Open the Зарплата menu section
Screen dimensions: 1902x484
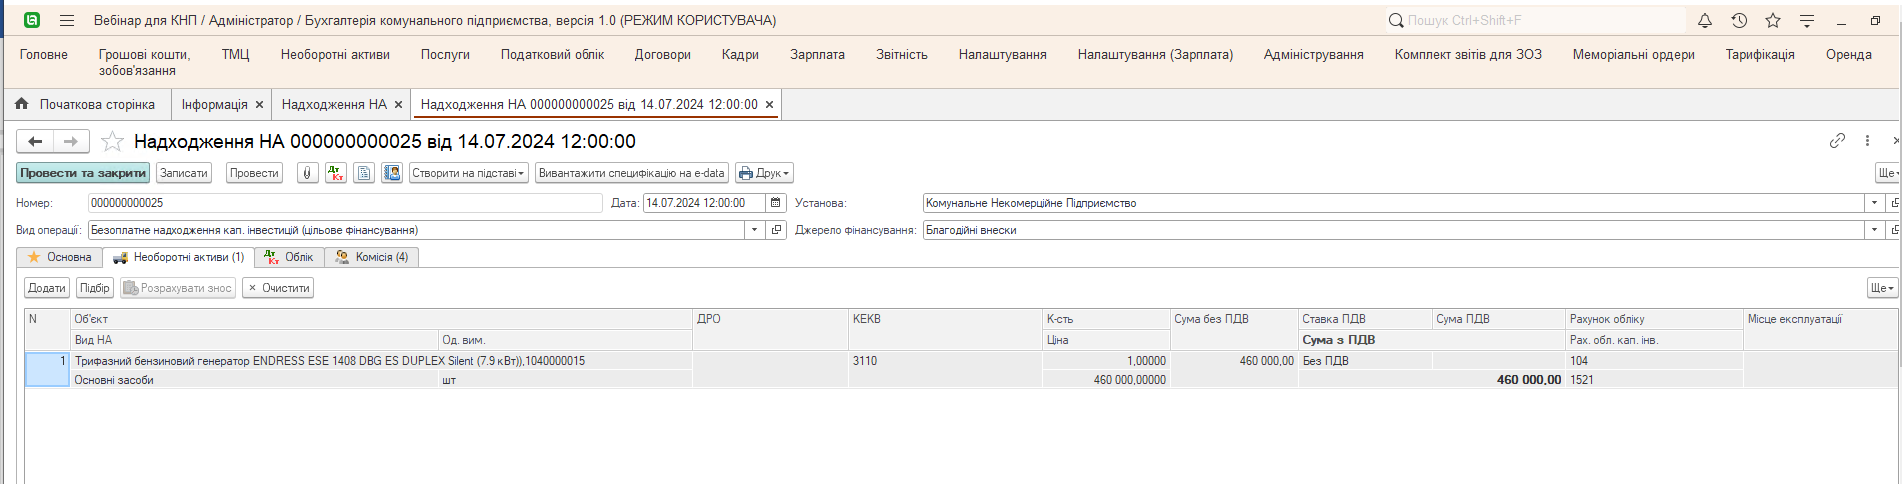[x=817, y=55]
